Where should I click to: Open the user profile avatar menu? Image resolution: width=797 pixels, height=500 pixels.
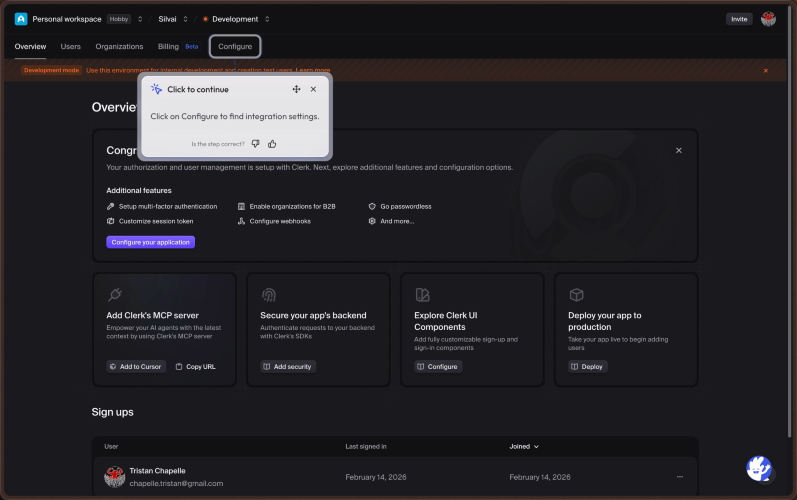pyautogui.click(x=768, y=19)
